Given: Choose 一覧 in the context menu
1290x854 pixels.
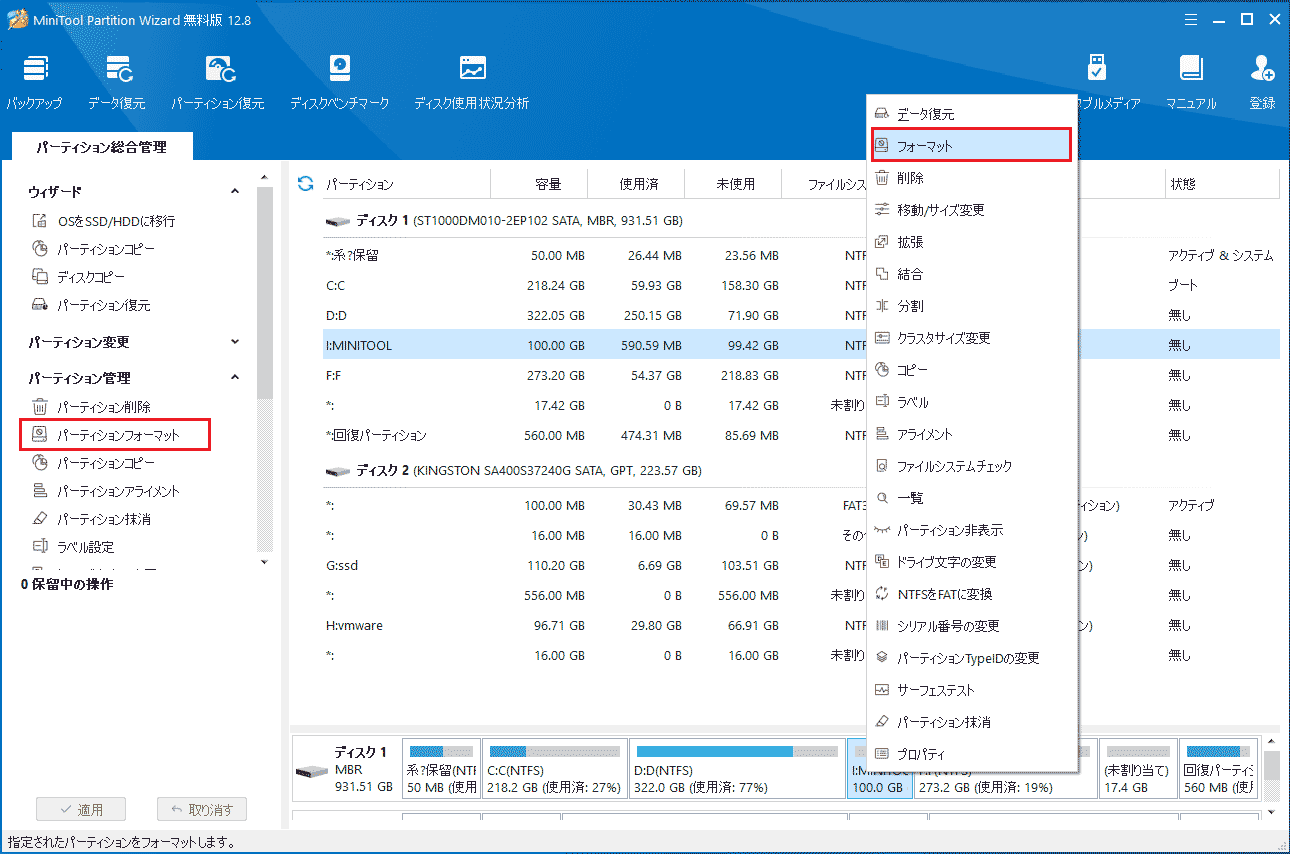Looking at the screenshot, I should [972, 498].
